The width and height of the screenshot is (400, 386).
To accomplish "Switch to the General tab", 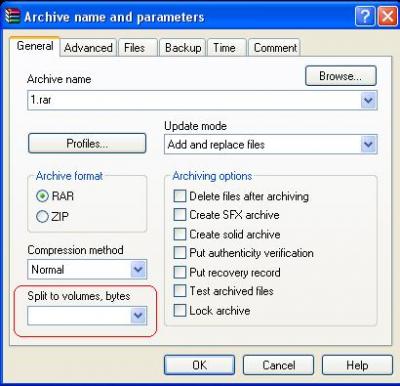I will [x=35, y=46].
